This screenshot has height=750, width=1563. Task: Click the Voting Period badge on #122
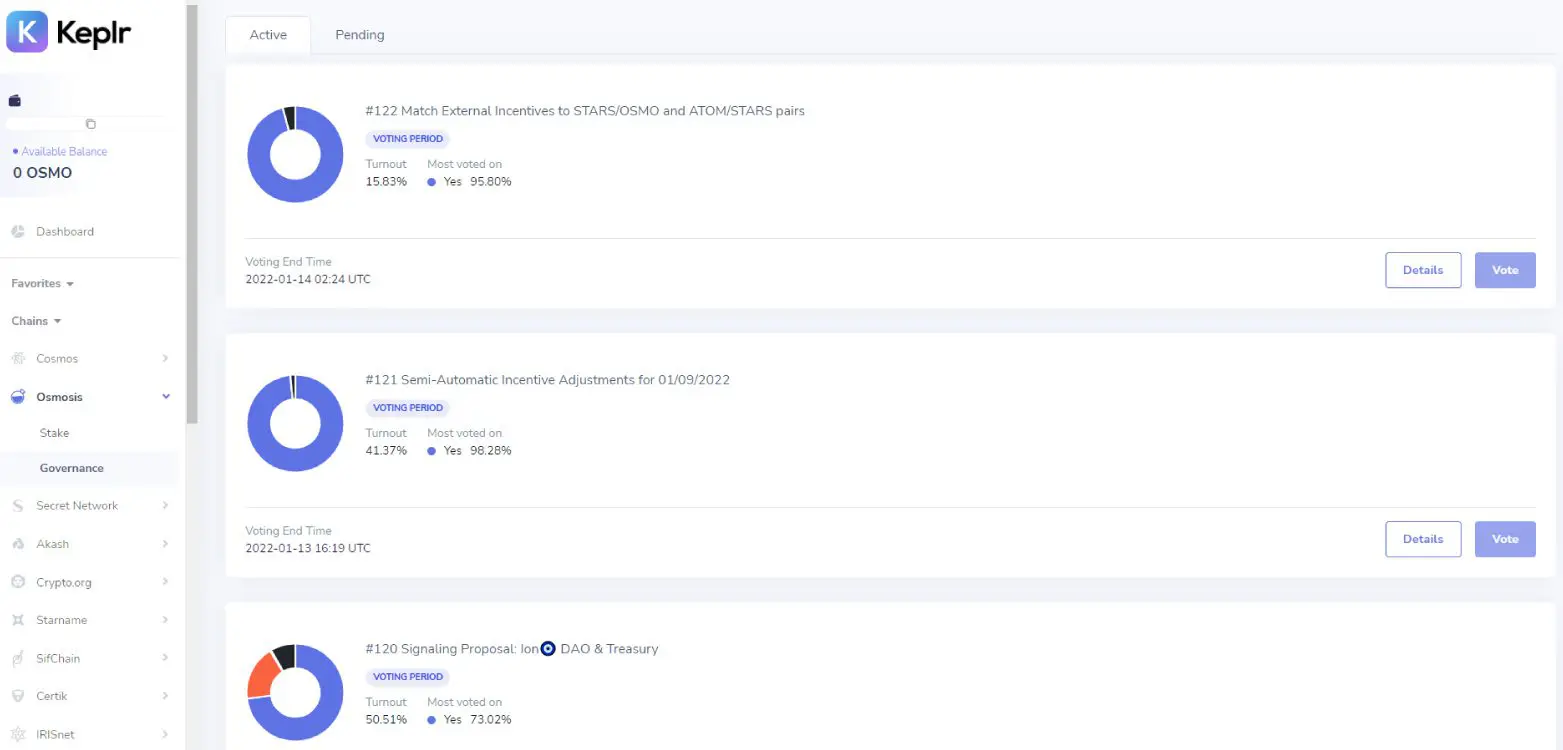coord(407,139)
